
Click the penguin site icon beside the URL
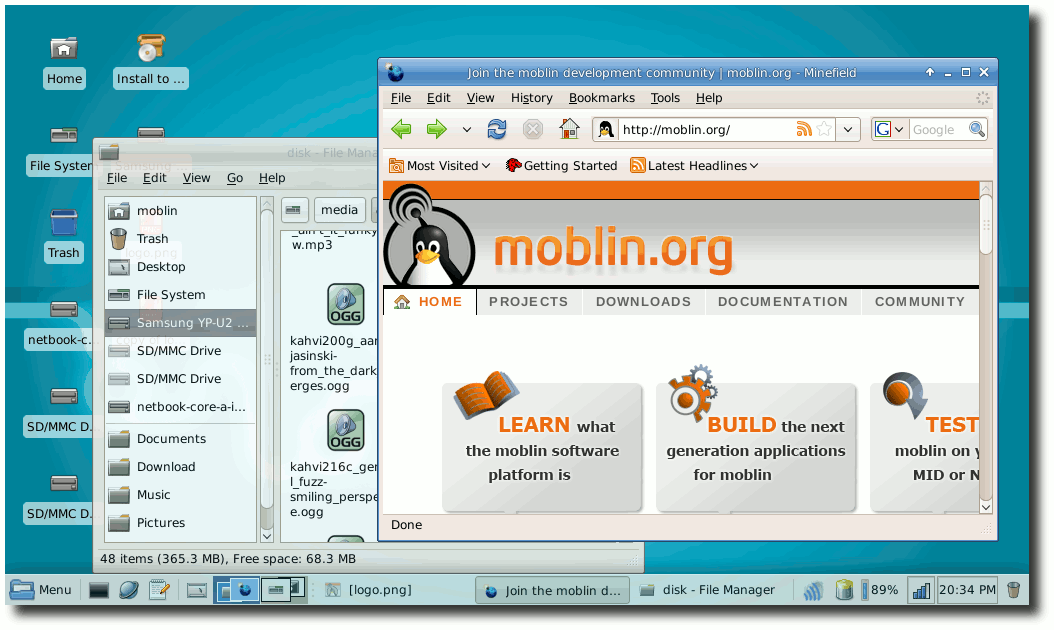[x=606, y=129]
